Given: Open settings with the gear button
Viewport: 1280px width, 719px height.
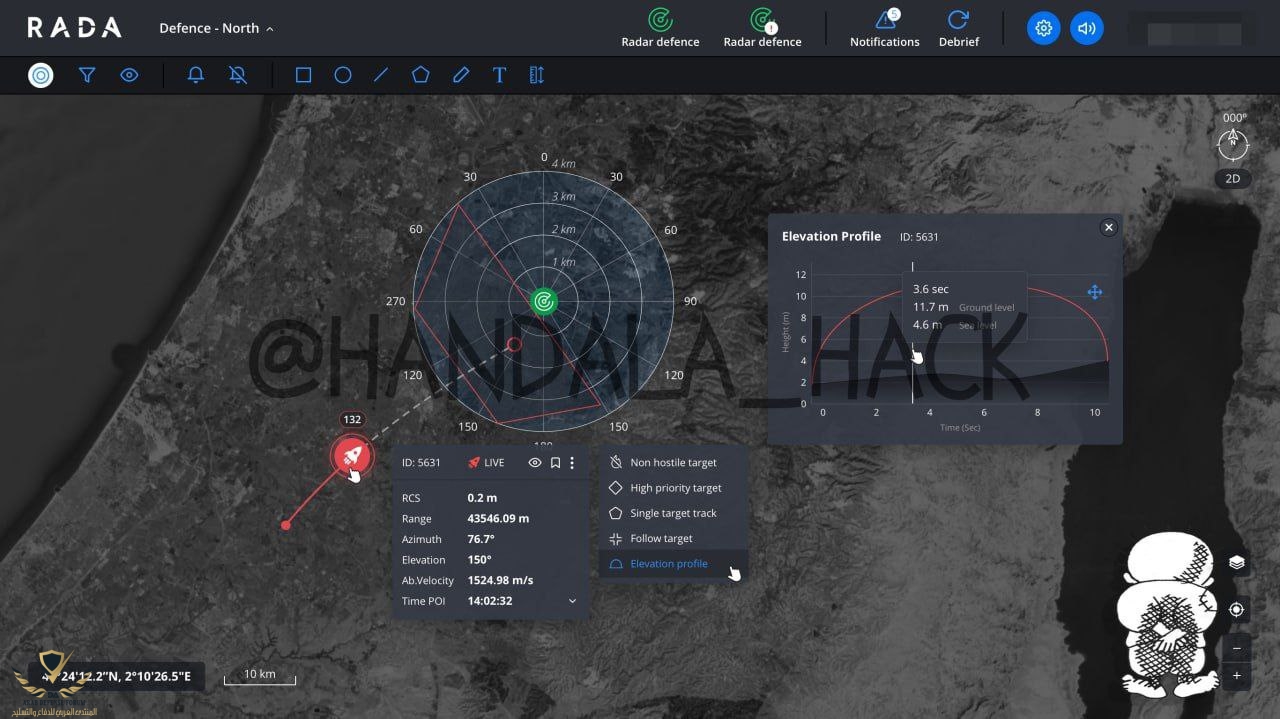Looking at the screenshot, I should coord(1043,28).
